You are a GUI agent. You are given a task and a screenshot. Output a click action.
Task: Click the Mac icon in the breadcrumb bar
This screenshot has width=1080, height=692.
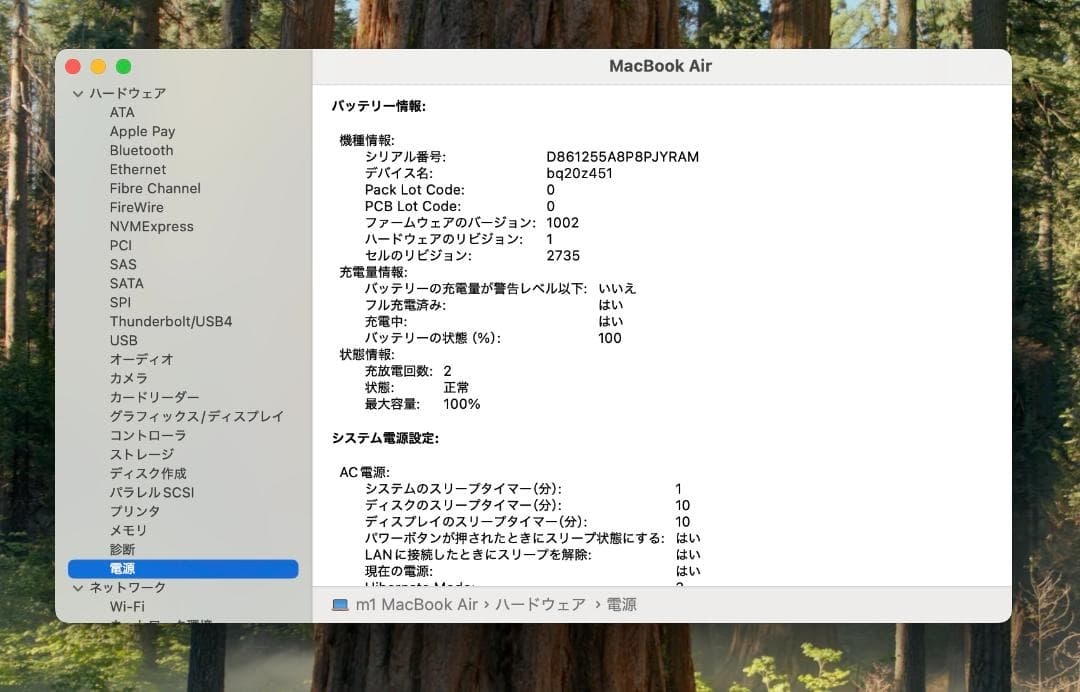click(x=339, y=604)
